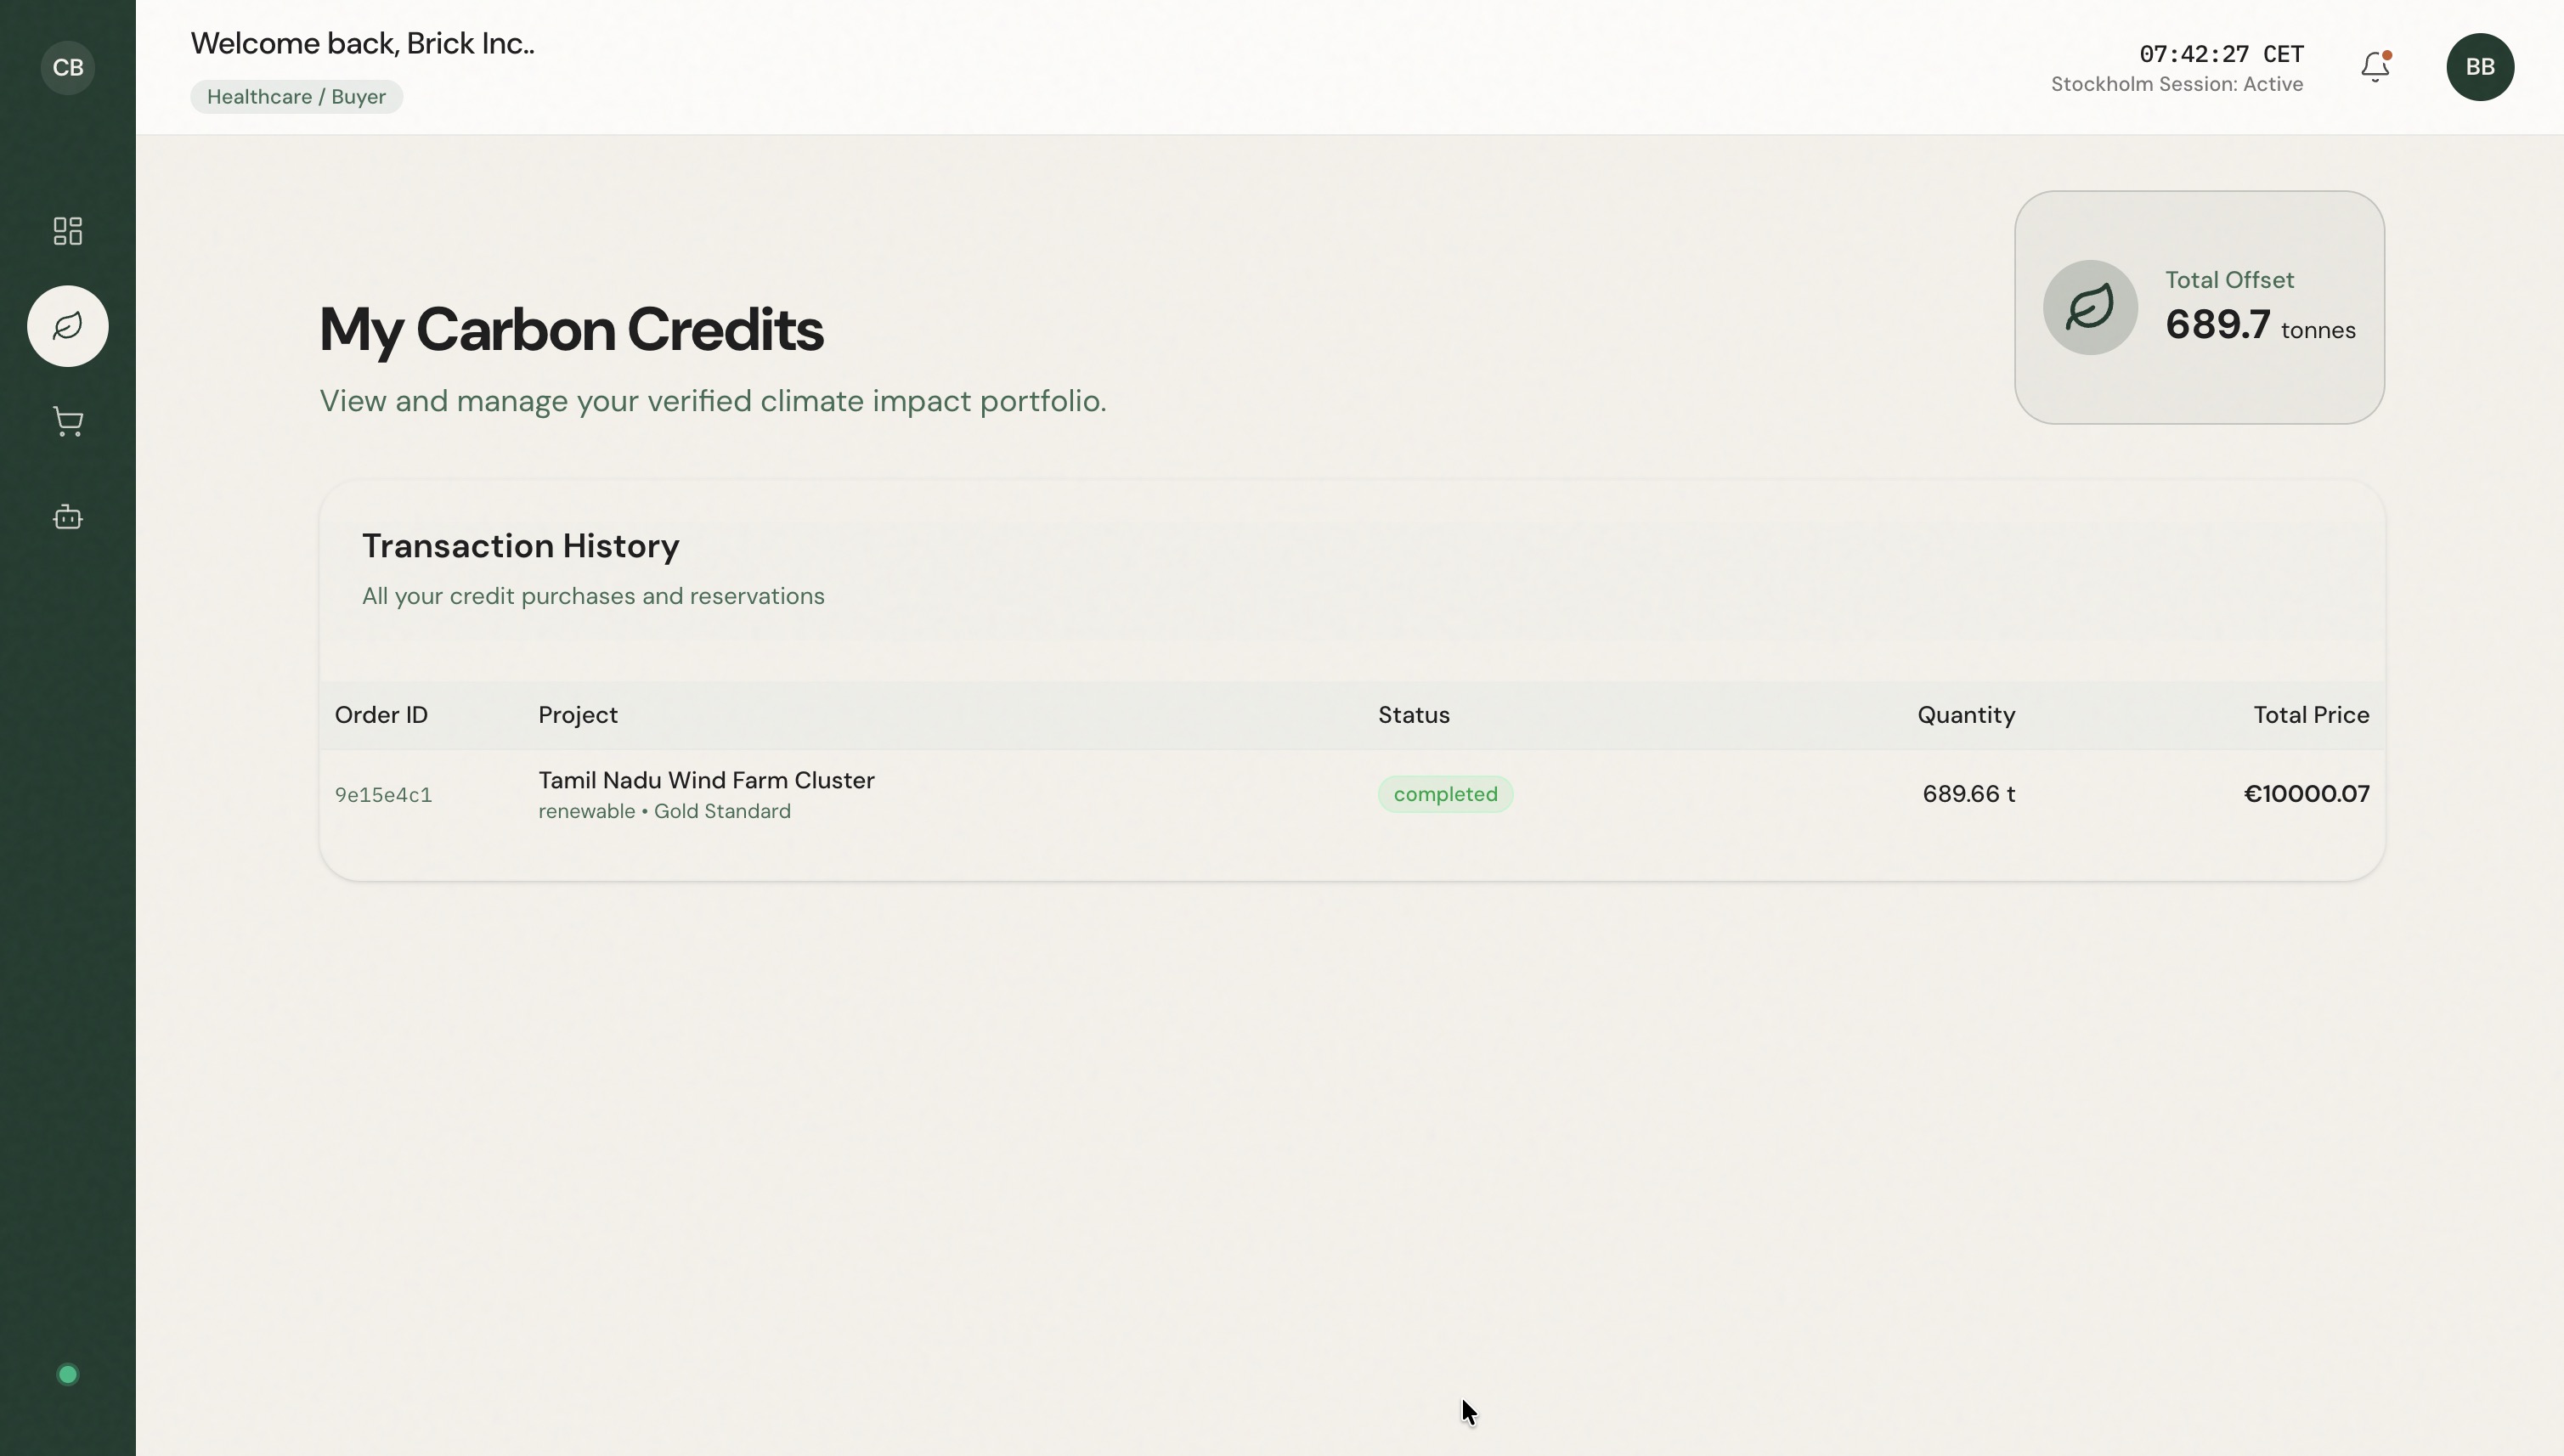Click the notification bell icon
The height and width of the screenshot is (1456, 2564).
coord(2375,67)
